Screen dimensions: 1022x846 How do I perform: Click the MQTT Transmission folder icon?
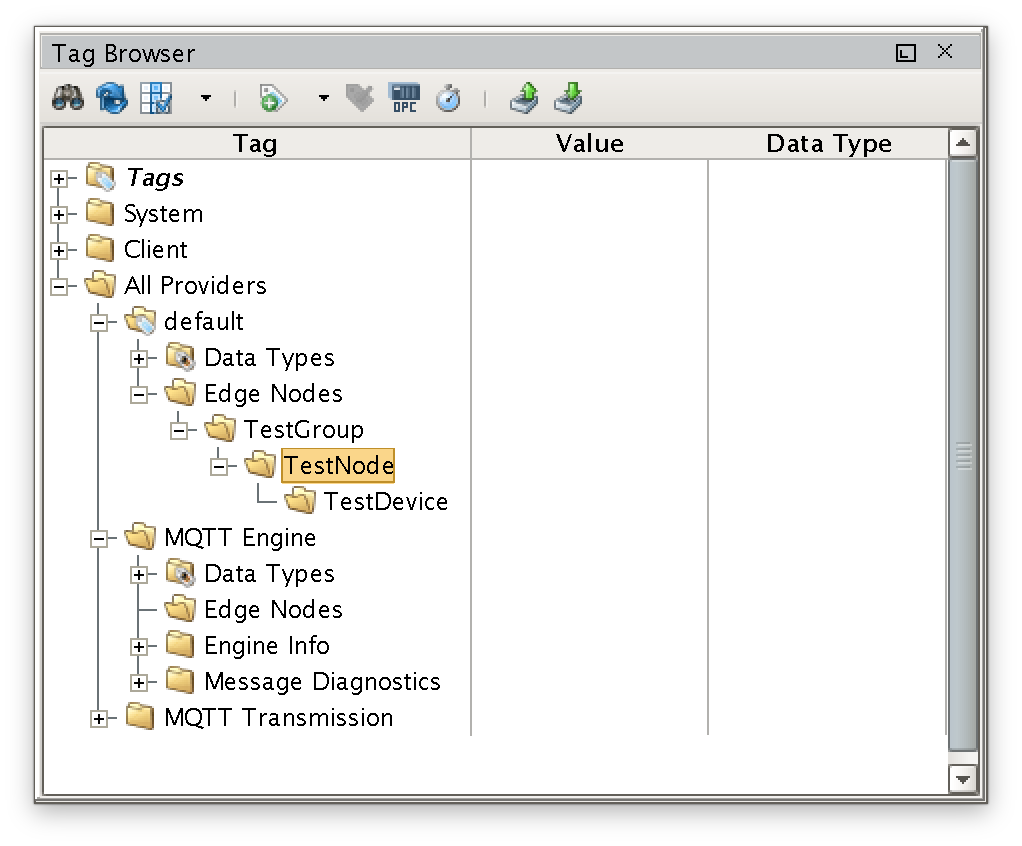pos(140,717)
